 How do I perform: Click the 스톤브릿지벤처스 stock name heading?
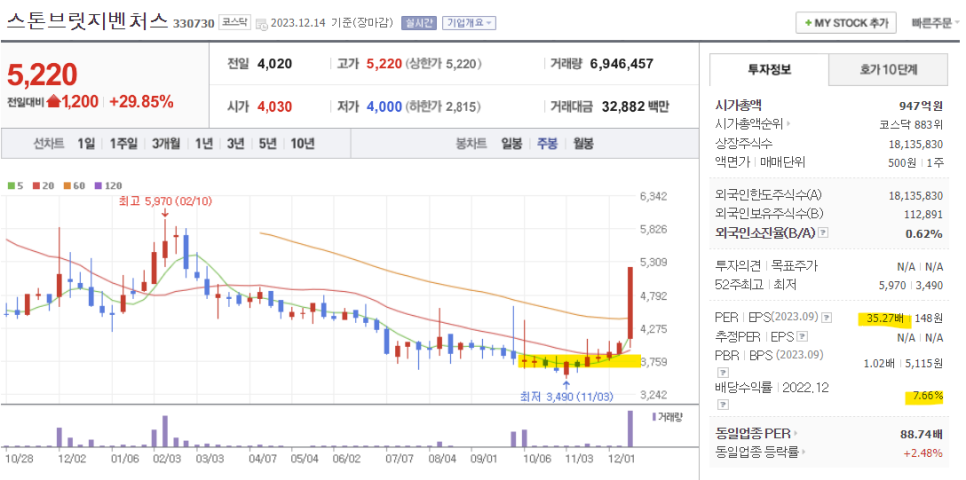(87, 20)
